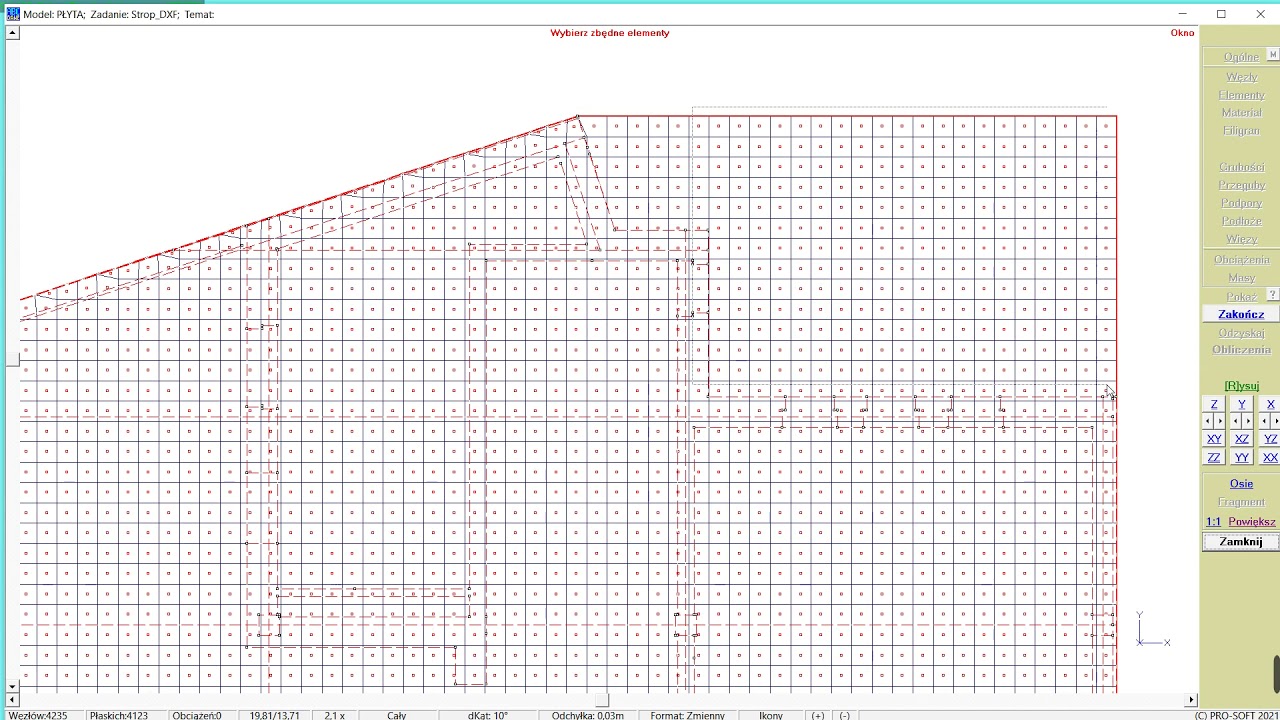Open the Przeguby menu item

pyautogui.click(x=1241, y=185)
